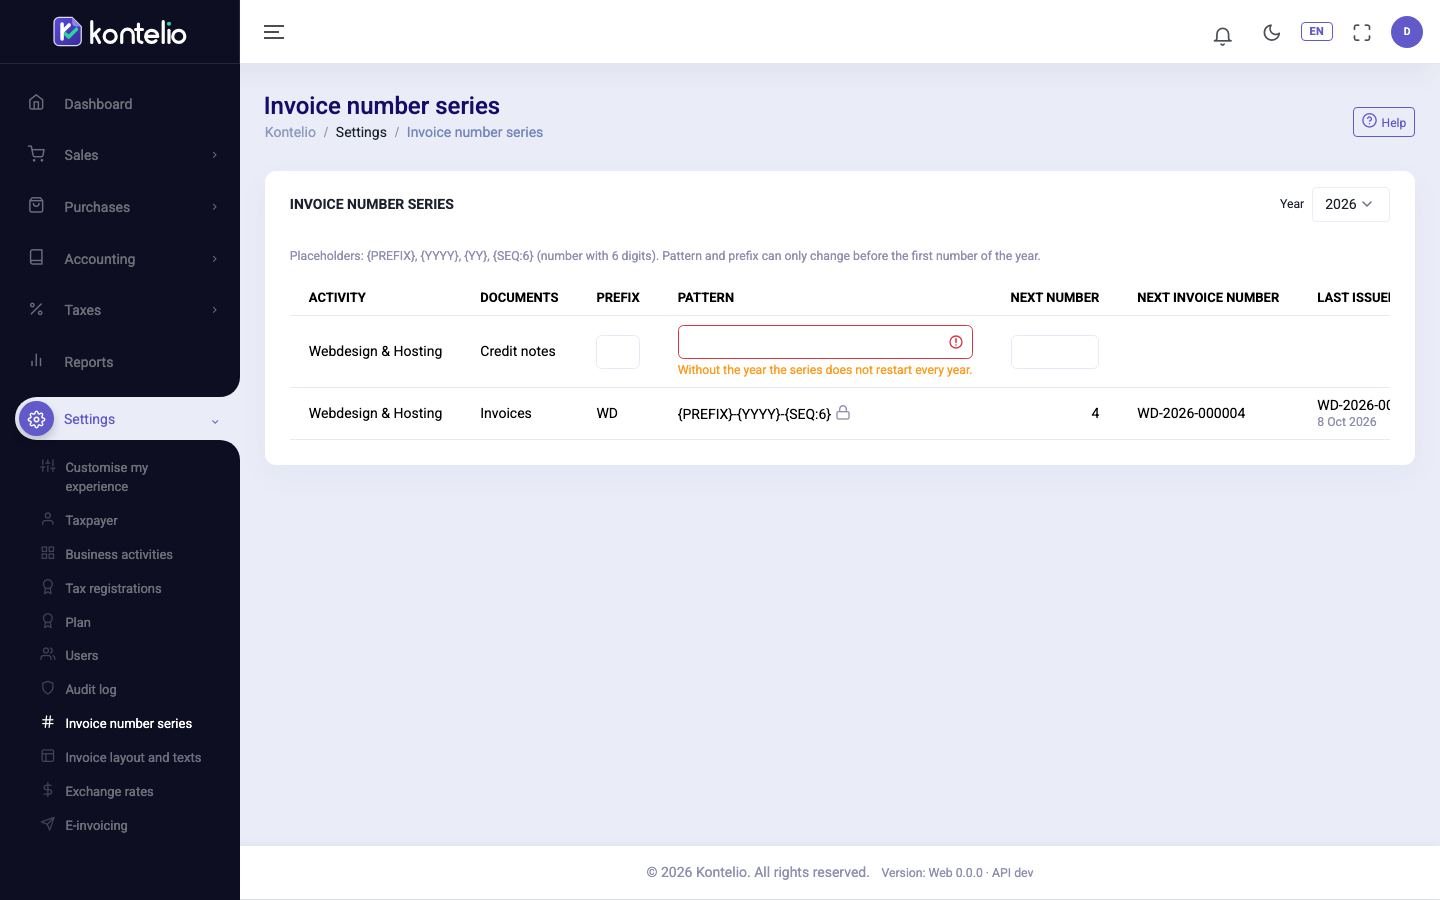The width and height of the screenshot is (1440, 900).
Task: Follow the Kontelio breadcrumb link
Action: coord(290,132)
